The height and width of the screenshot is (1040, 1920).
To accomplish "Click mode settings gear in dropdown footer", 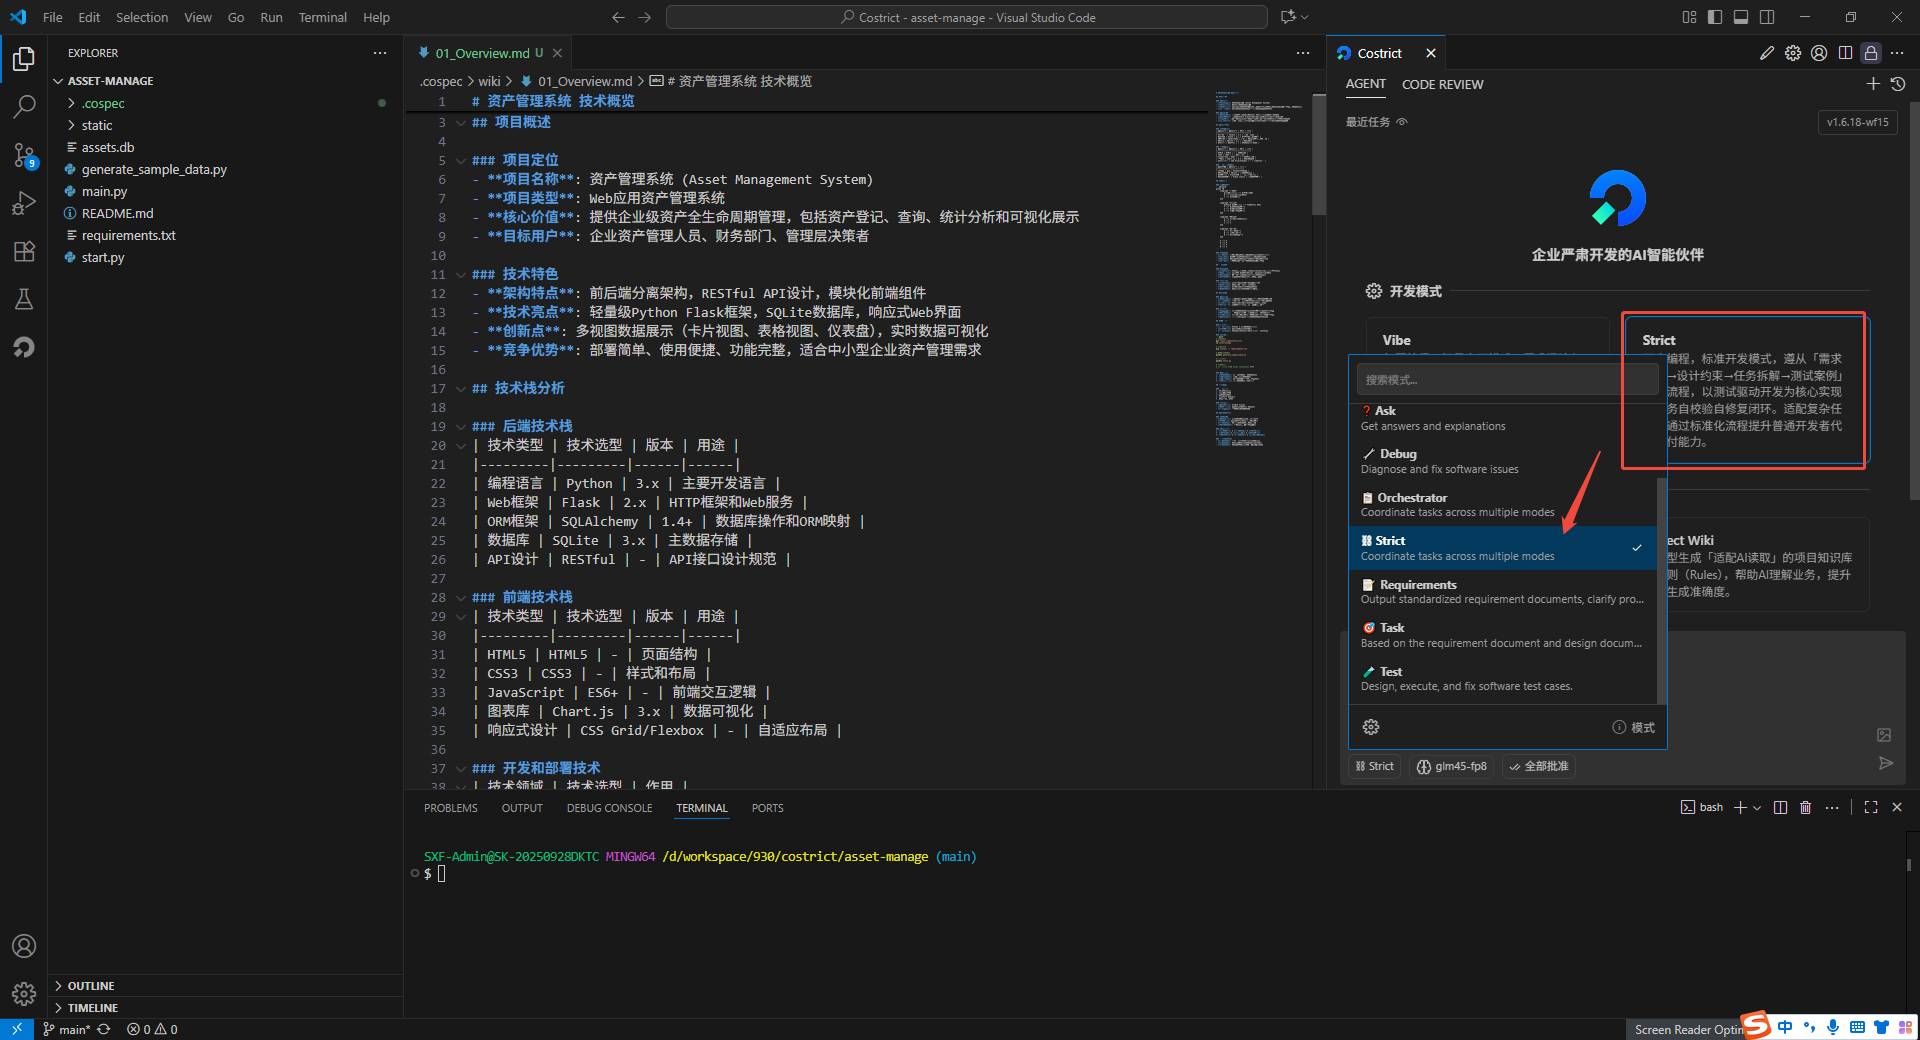I will pos(1371,727).
